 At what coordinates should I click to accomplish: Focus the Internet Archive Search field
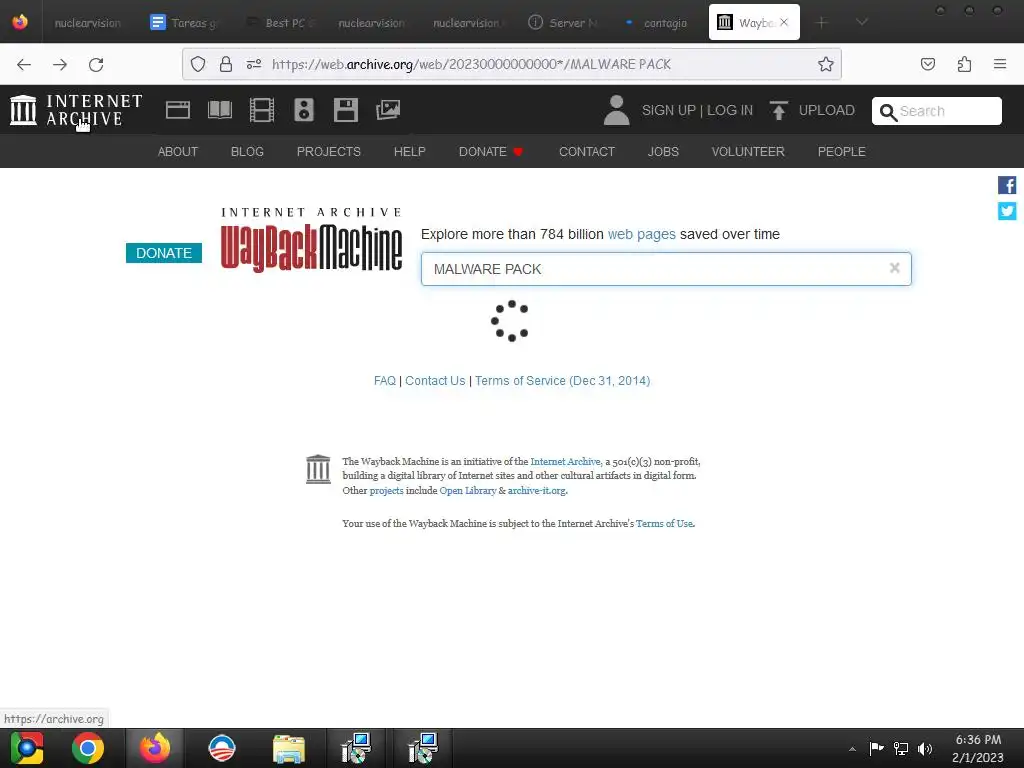point(936,111)
